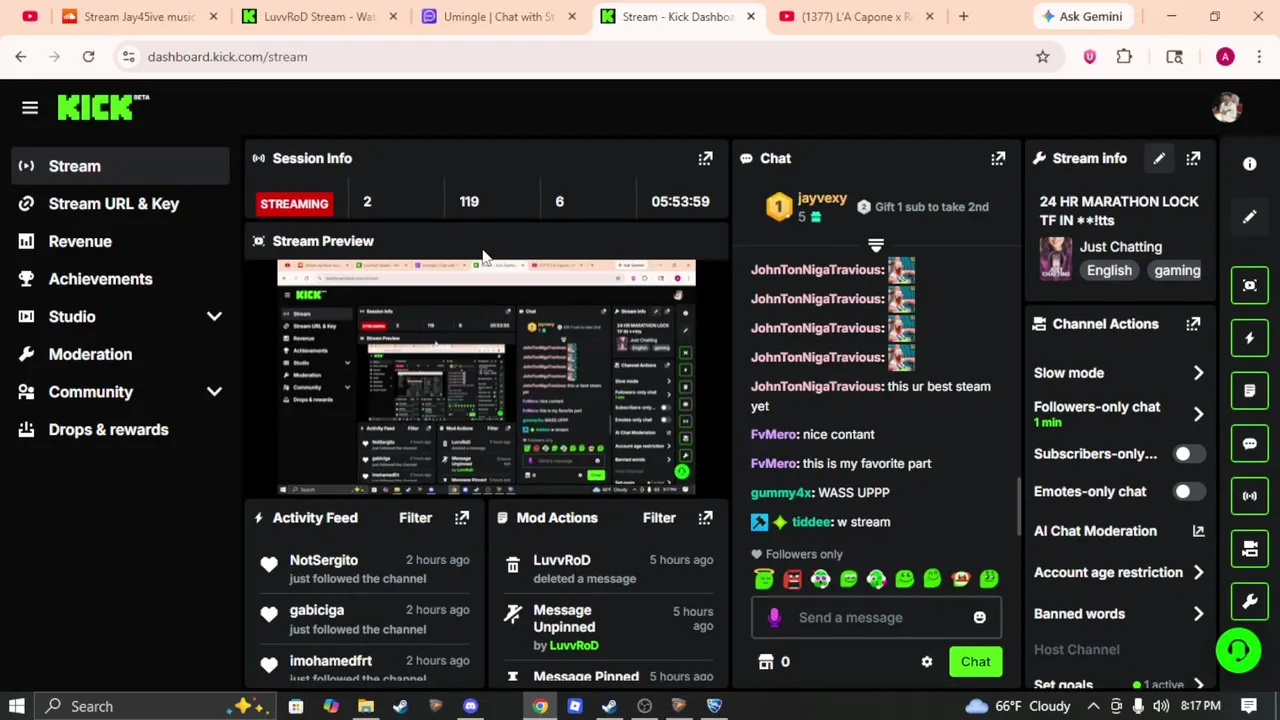The height and width of the screenshot is (720, 1280).
Task: Expand the Community sidebar section
Action: click(214, 392)
